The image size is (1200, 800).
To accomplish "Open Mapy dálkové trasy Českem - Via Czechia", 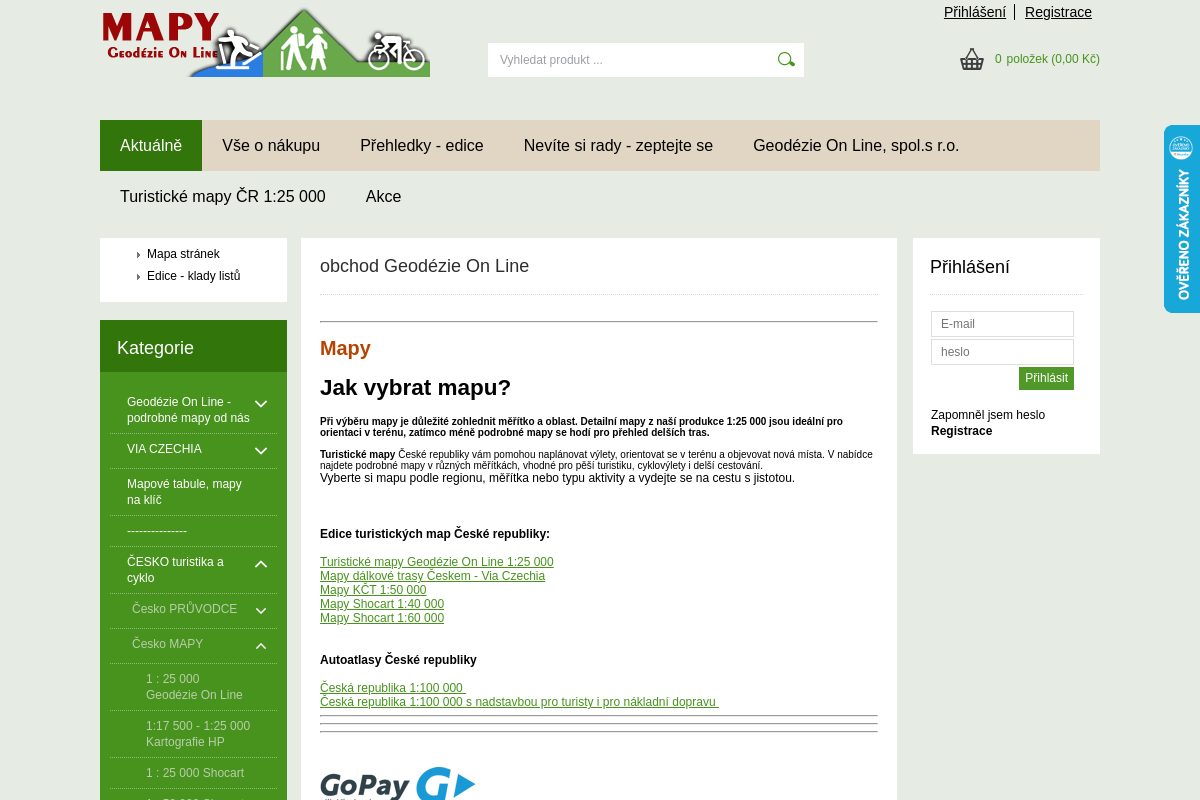I will 432,576.
